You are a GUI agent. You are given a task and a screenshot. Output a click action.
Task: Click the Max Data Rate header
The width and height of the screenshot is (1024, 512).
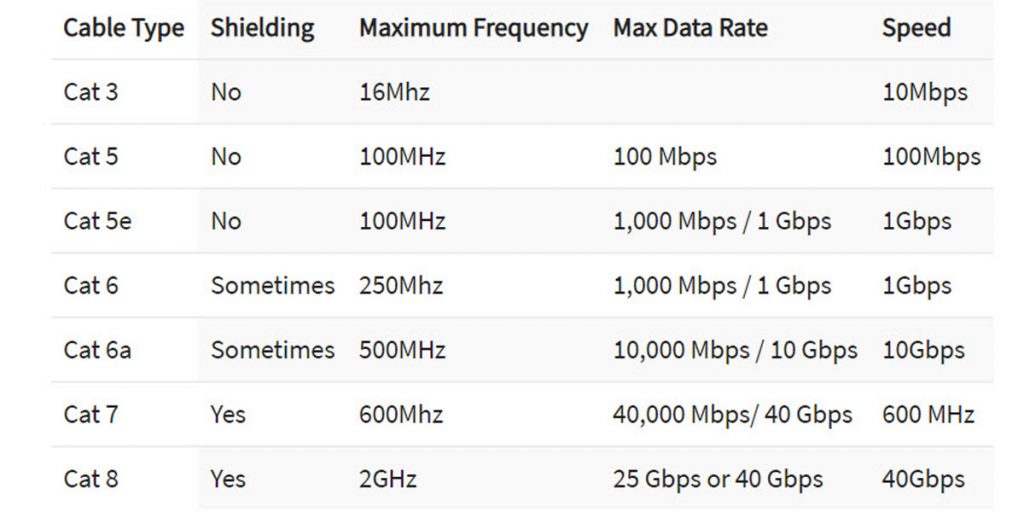click(x=690, y=28)
